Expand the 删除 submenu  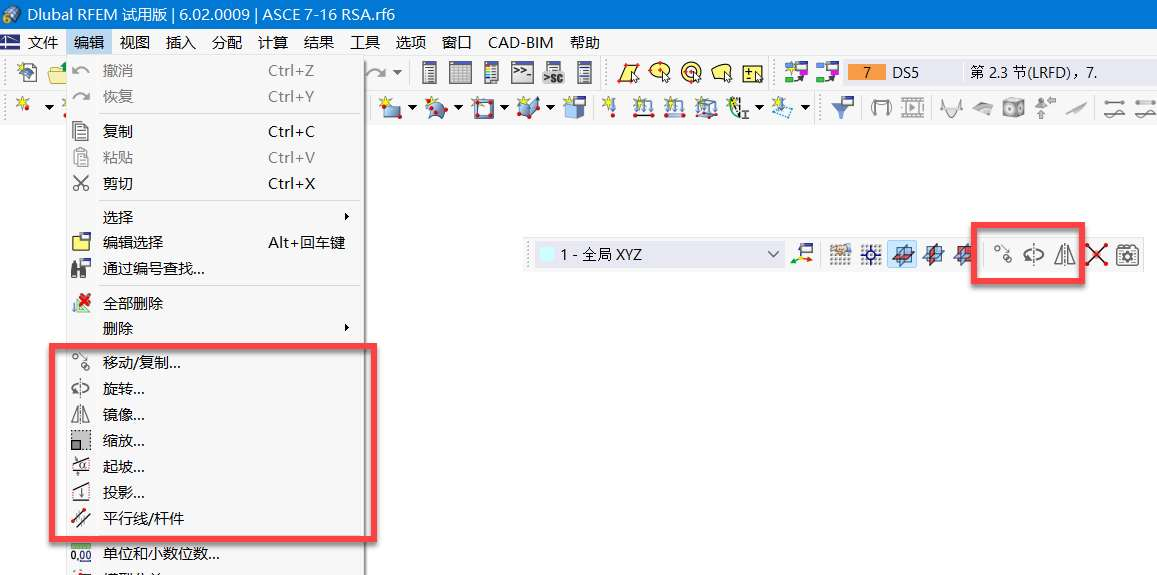coord(347,328)
